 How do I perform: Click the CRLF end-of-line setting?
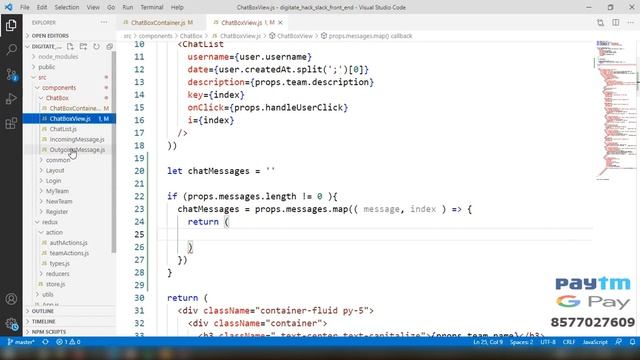569,342
